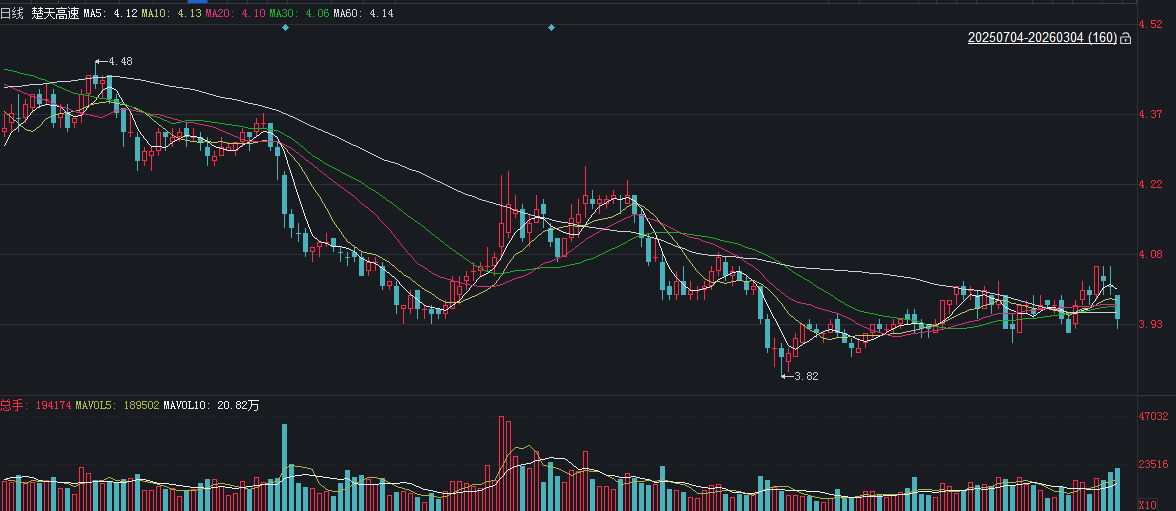Select the 日线 period label
Viewport: 1176px width, 511px height.
[12, 14]
